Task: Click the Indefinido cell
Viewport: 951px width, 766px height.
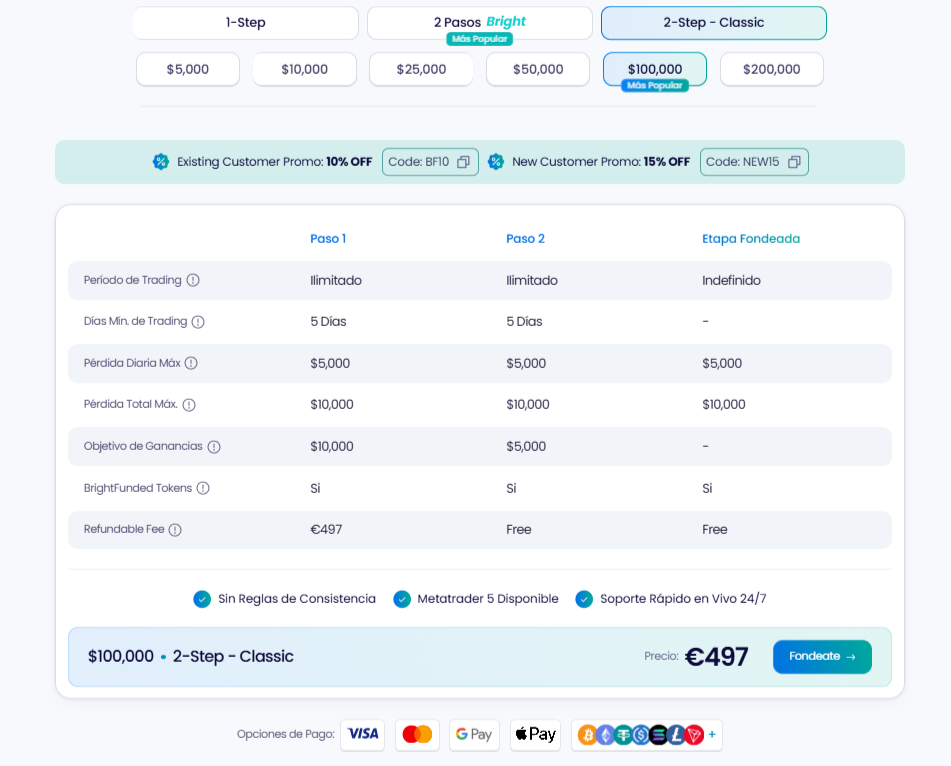Action: click(731, 280)
